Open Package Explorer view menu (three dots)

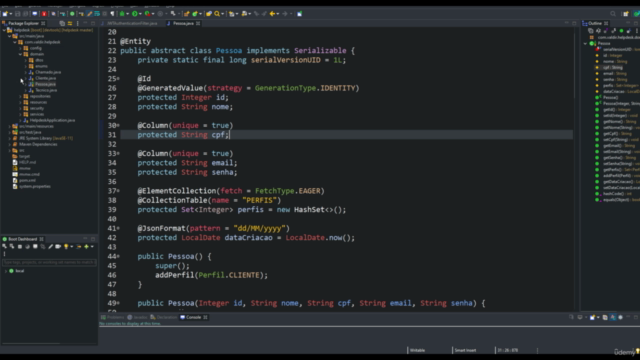click(78, 23)
